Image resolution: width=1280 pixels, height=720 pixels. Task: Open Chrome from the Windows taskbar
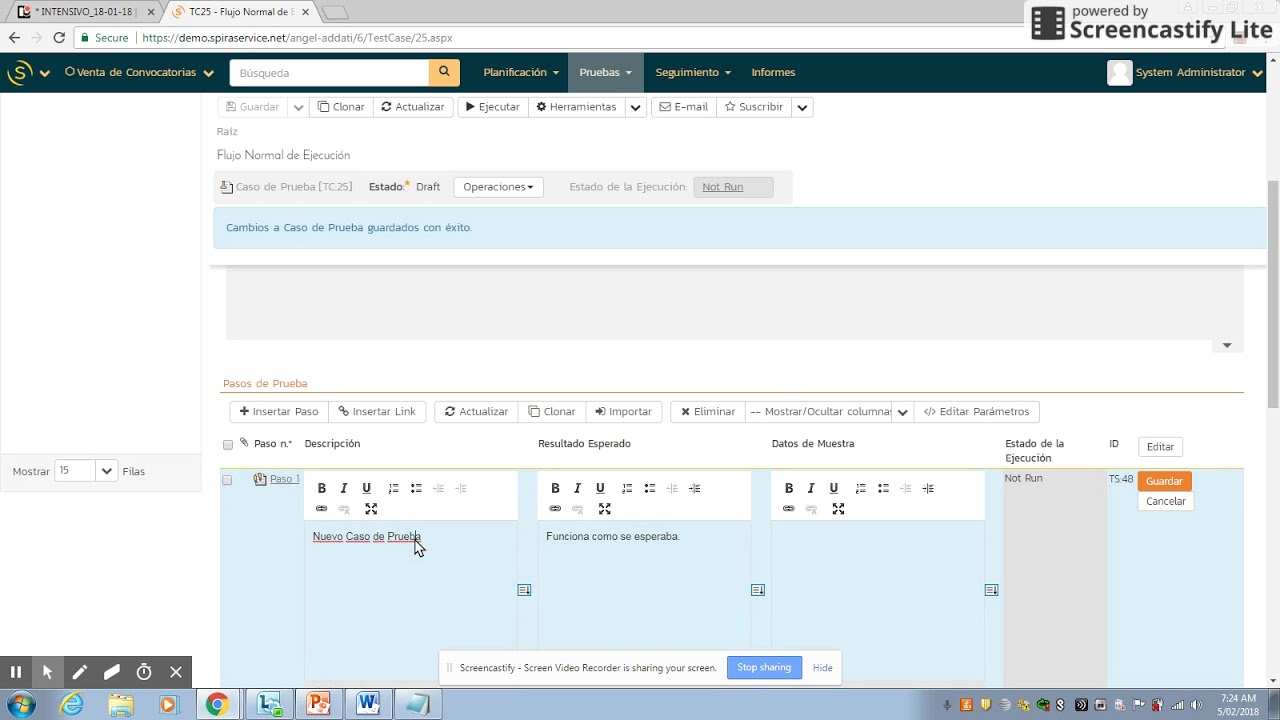click(217, 704)
